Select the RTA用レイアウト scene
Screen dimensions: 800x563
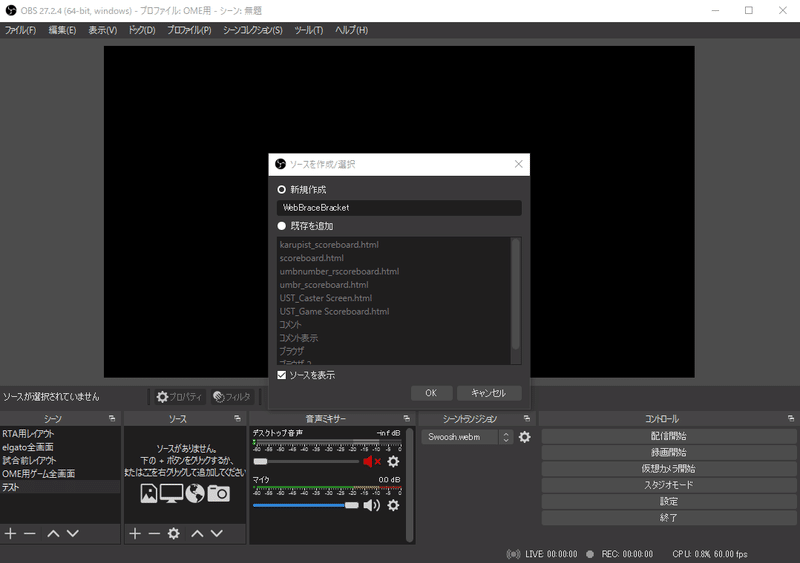pyautogui.click(x=60, y=434)
